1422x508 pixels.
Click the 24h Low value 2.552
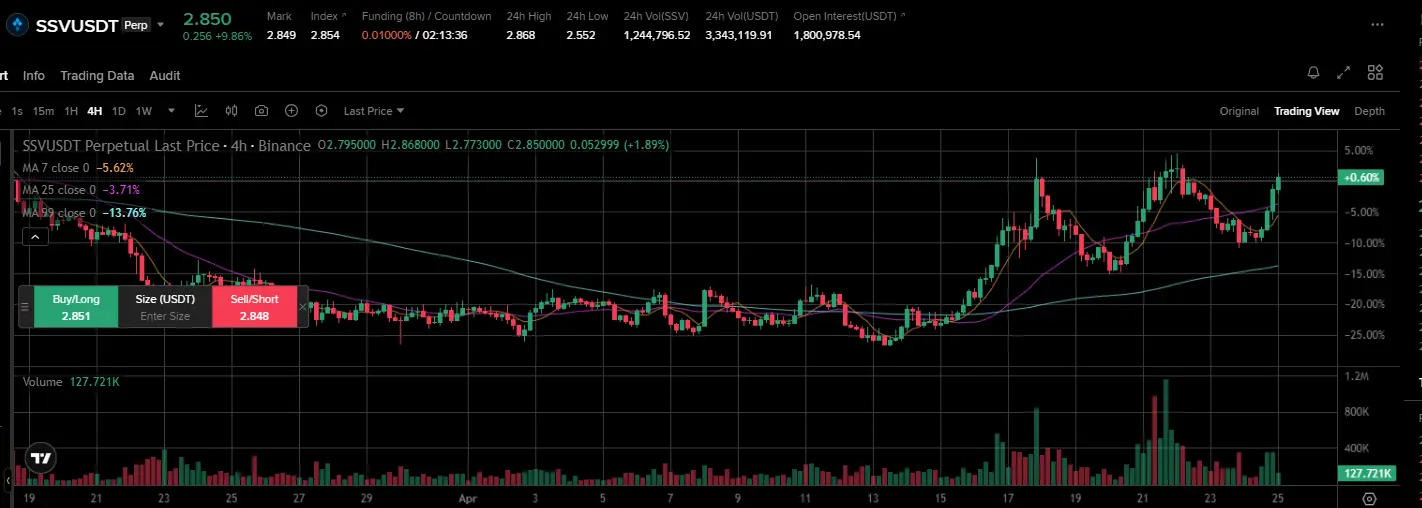click(580, 35)
